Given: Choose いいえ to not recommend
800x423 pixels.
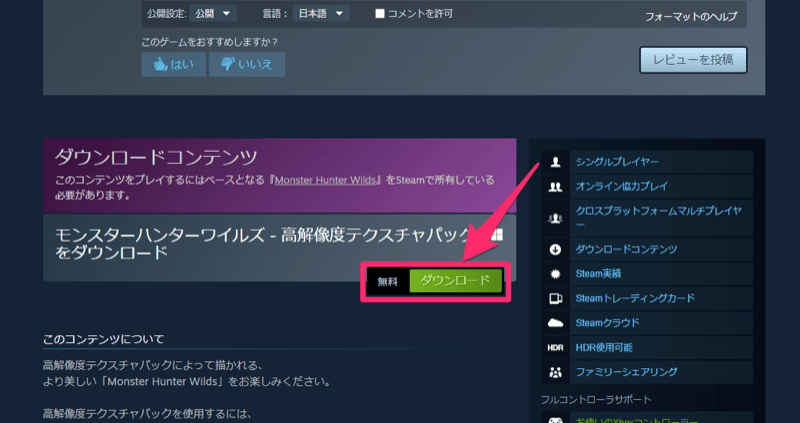Looking at the screenshot, I should point(247,65).
